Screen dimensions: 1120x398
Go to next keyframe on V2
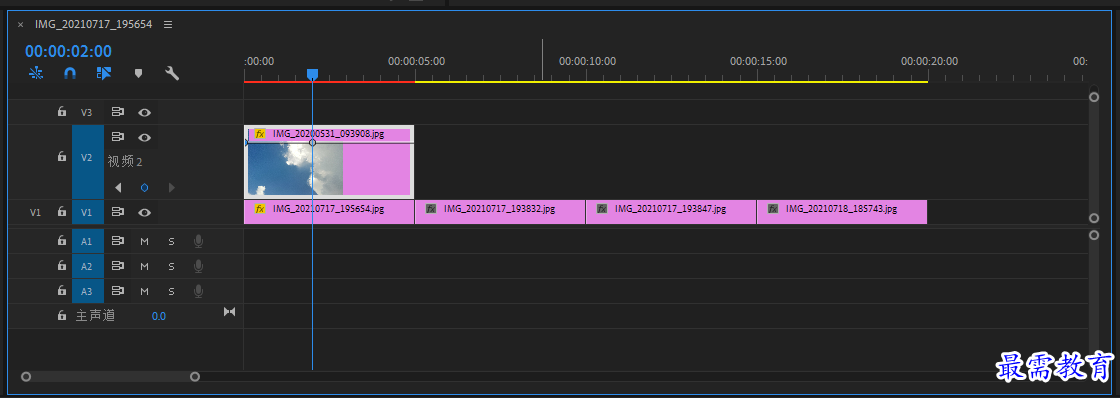pyautogui.click(x=171, y=188)
